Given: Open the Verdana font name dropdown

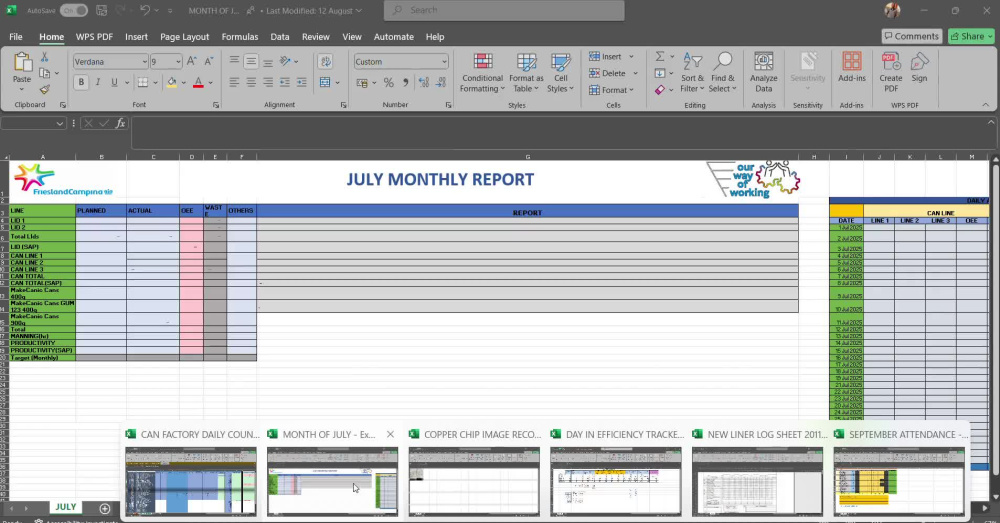Looking at the screenshot, I should click(x=144, y=62).
